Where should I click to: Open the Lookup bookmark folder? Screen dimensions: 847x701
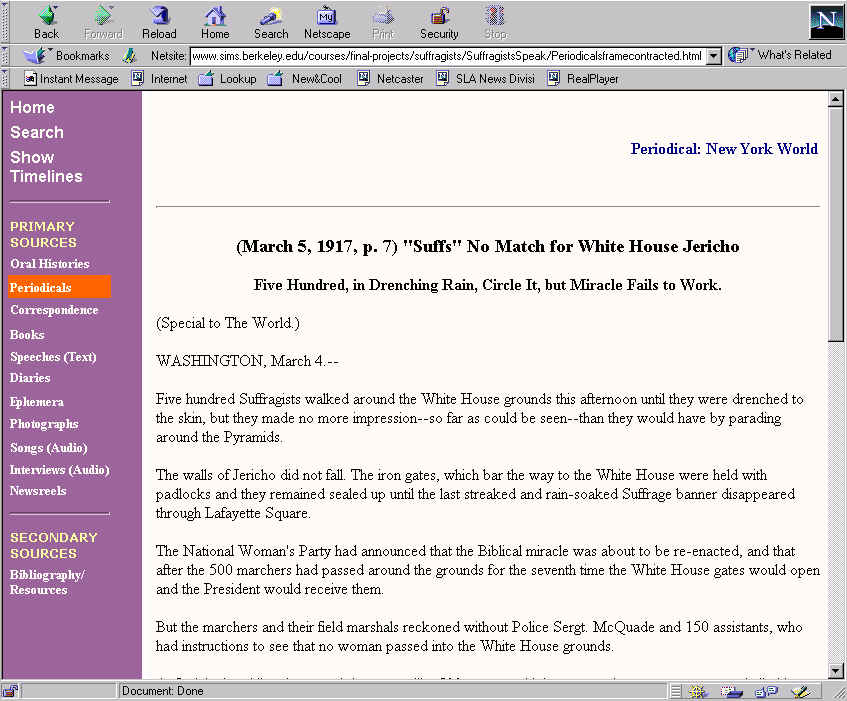coord(227,79)
